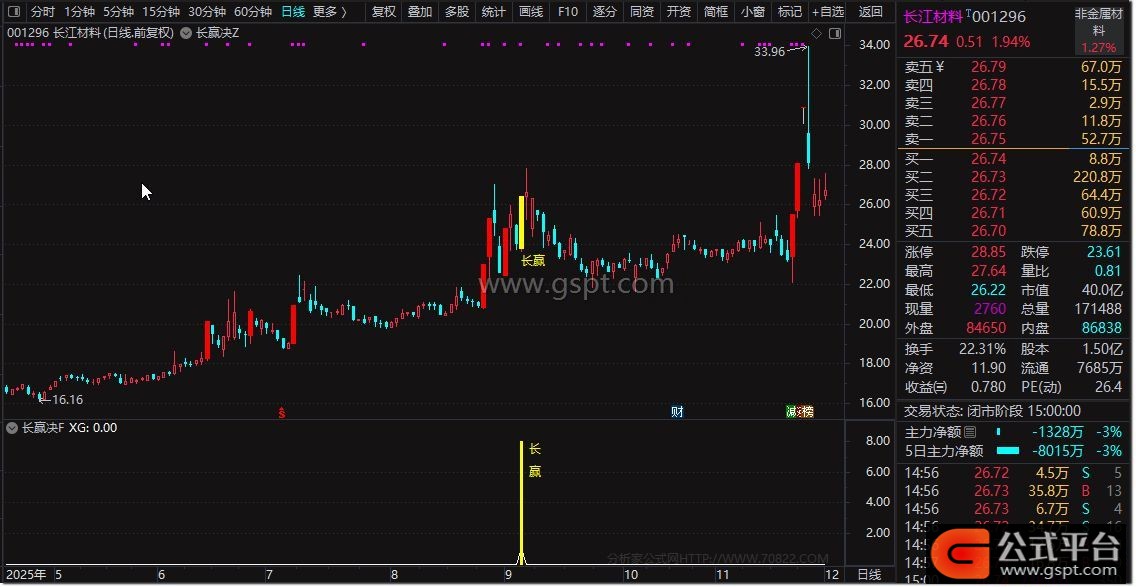This screenshot has height=587, width=1136.
Task: Toggle the 叠加 overlay option
Action: [420, 12]
